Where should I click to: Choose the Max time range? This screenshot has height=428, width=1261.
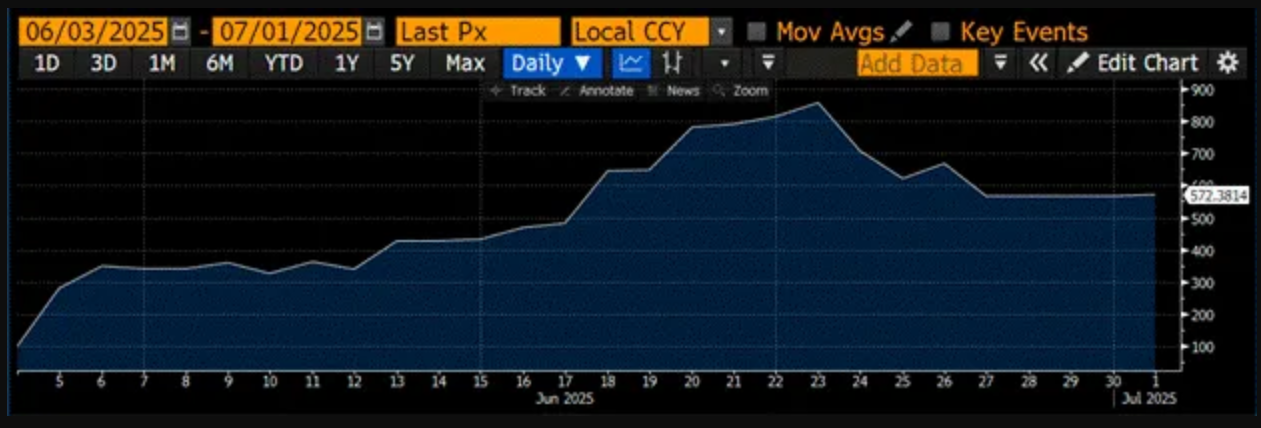pyautogui.click(x=465, y=64)
